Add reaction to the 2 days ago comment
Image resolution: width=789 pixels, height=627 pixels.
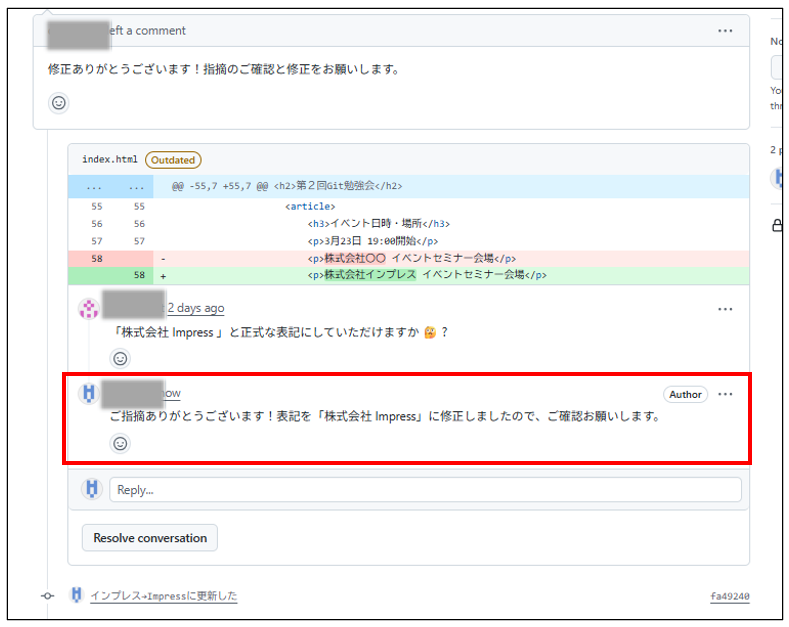click(120, 359)
